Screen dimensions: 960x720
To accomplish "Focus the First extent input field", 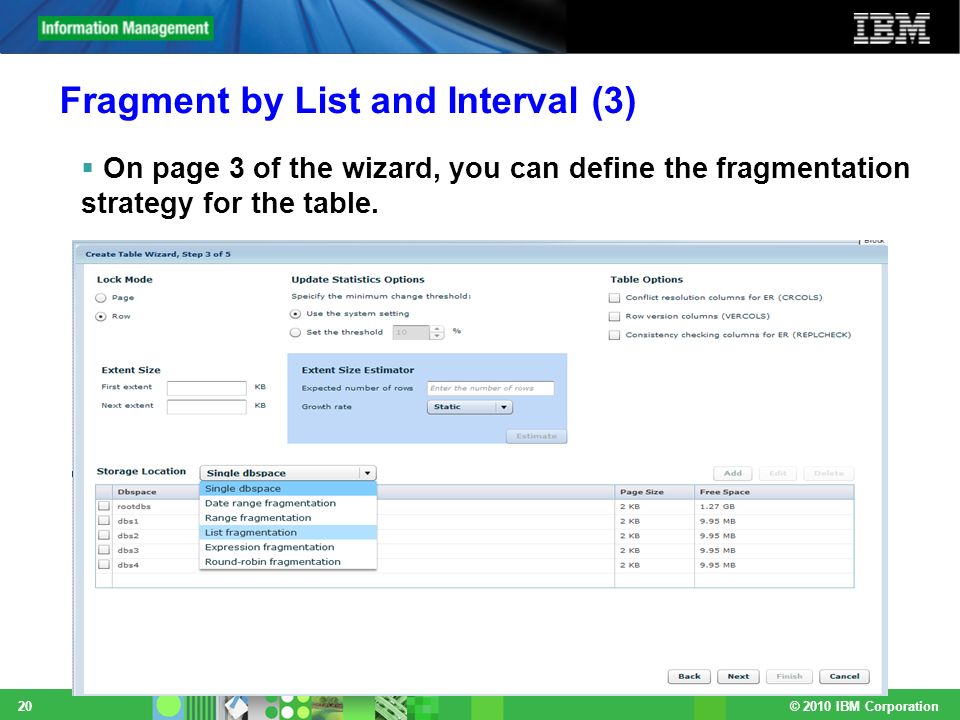I will (207, 388).
